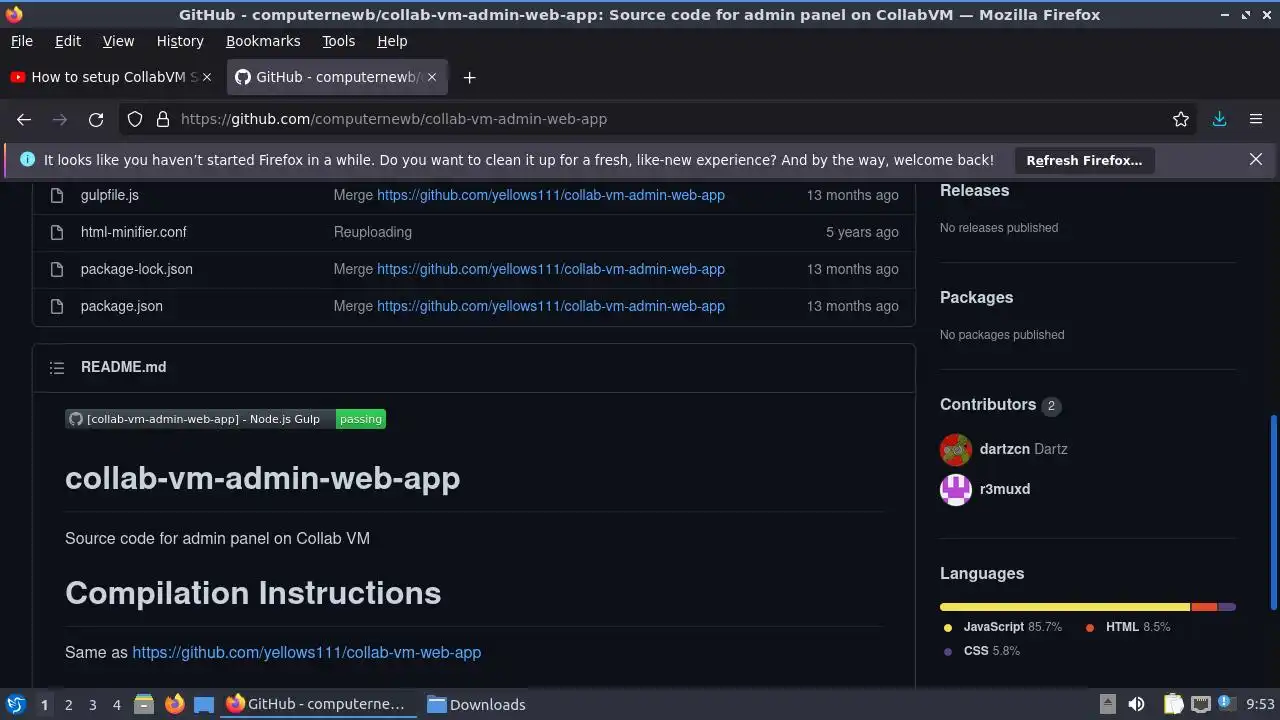1280x720 pixels.
Task: Follow the yellows111 link in package.json row
Action: tap(551, 306)
